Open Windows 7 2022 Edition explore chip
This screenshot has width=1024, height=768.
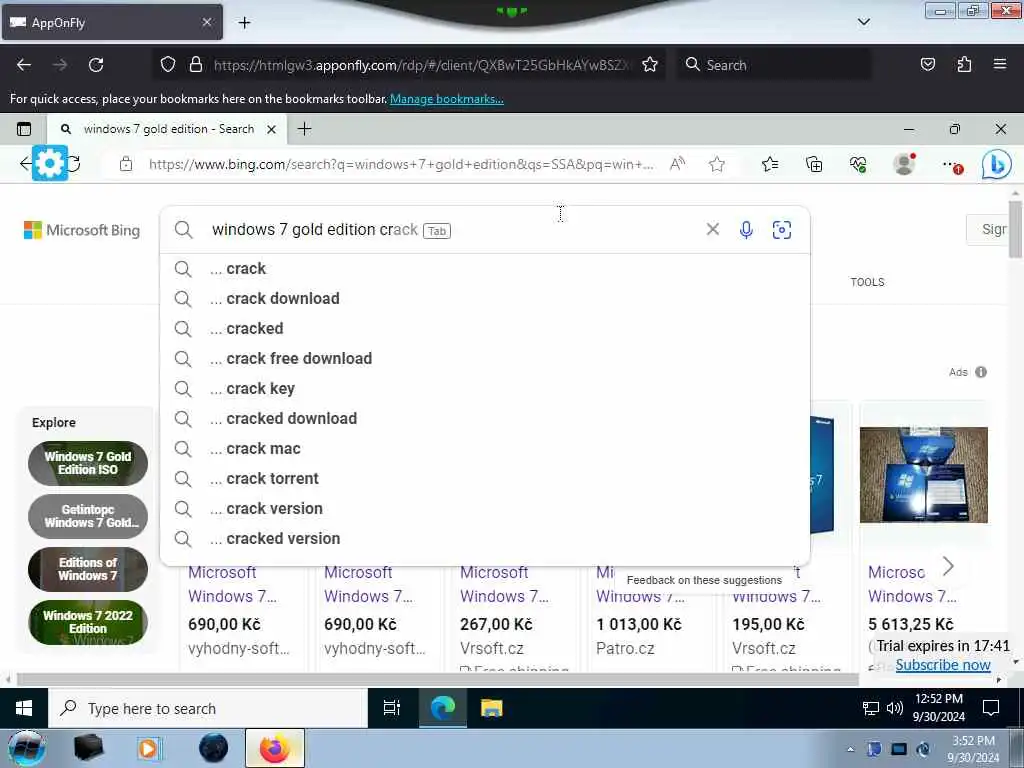pyautogui.click(x=88, y=622)
